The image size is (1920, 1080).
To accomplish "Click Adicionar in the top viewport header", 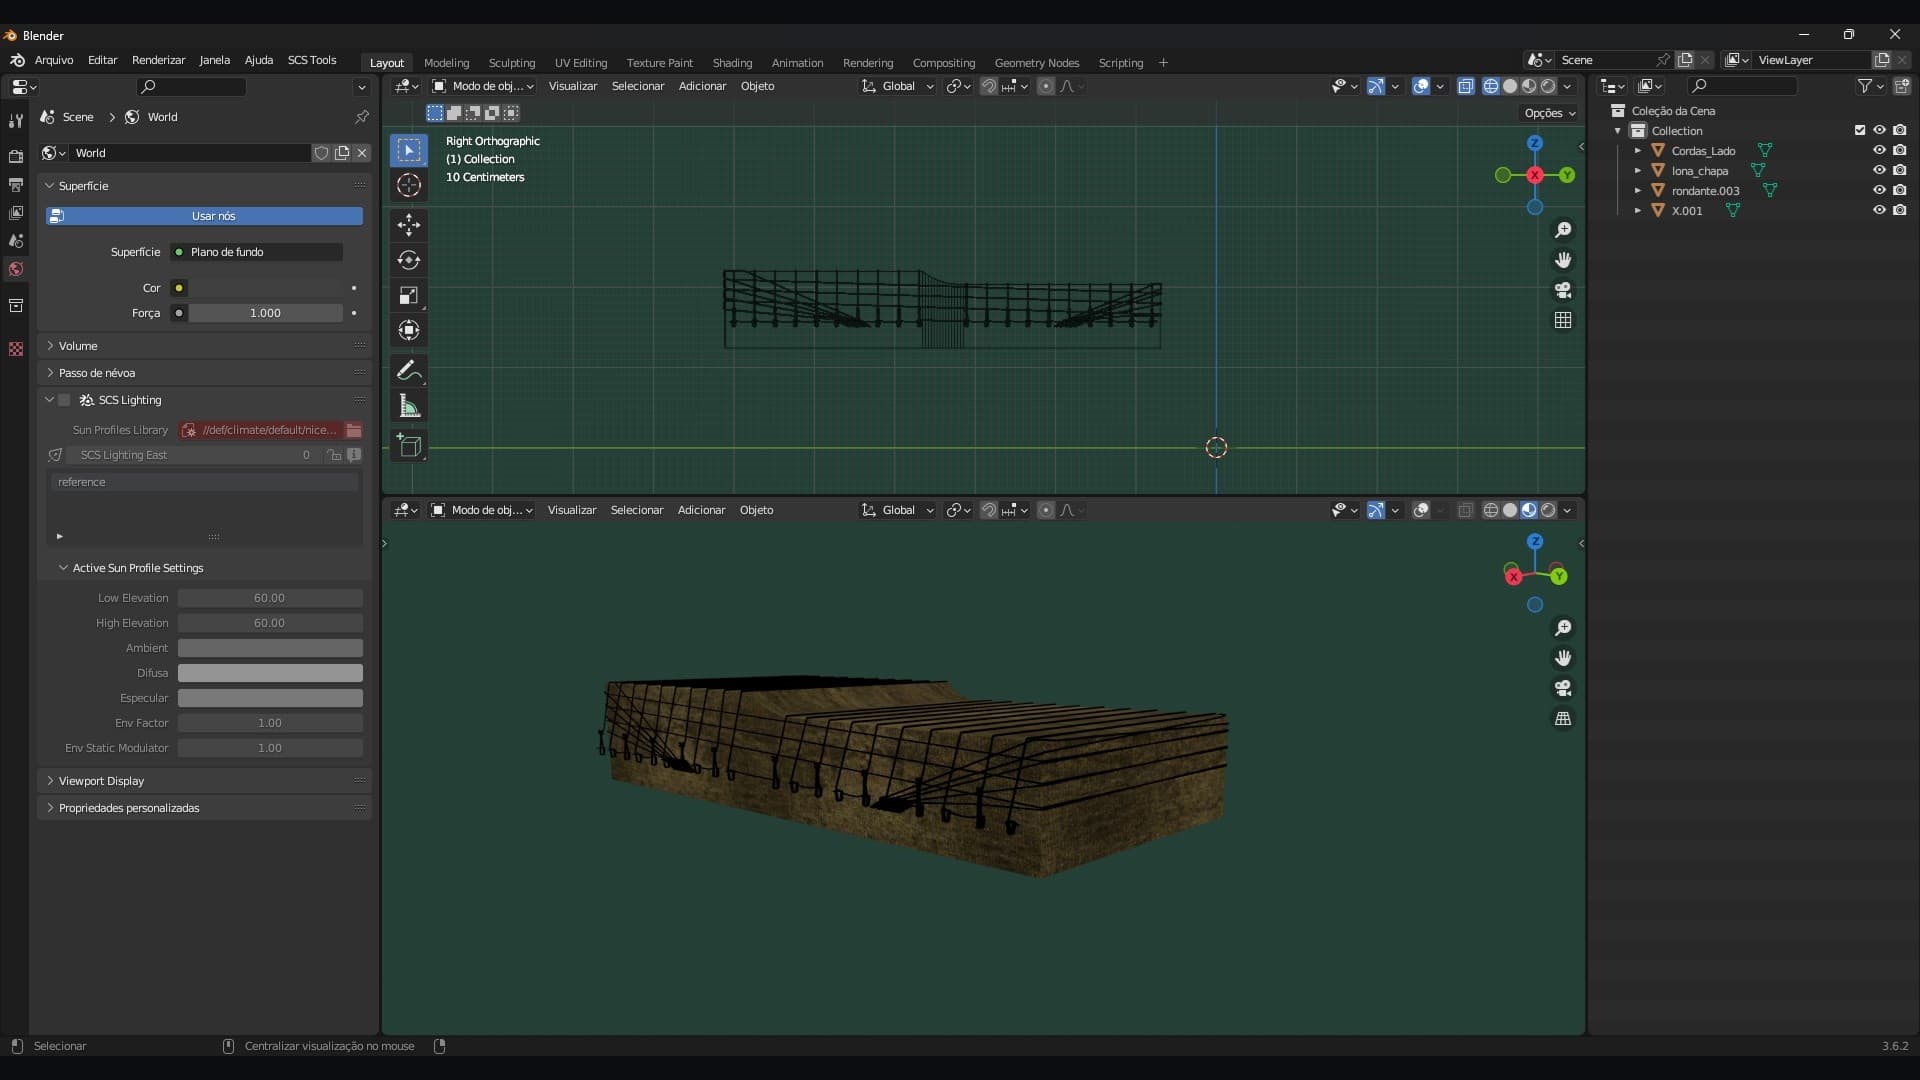I will click(x=702, y=86).
